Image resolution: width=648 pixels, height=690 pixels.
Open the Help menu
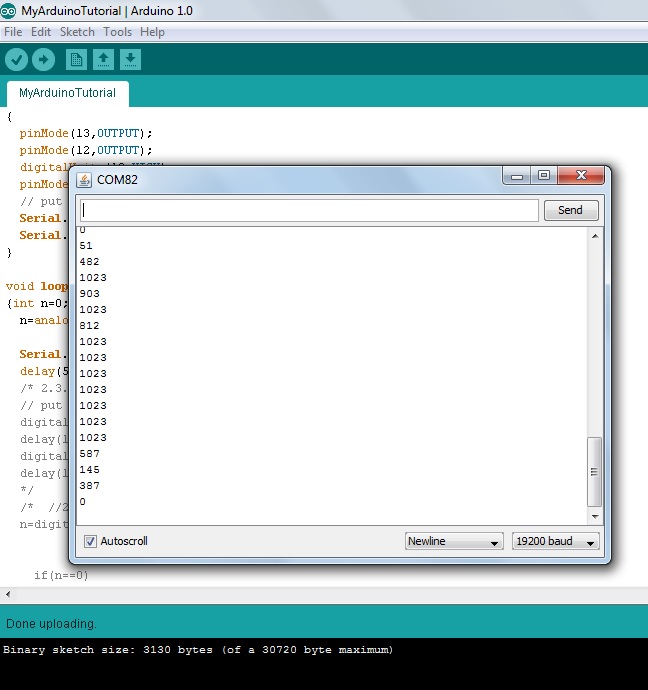[152, 32]
